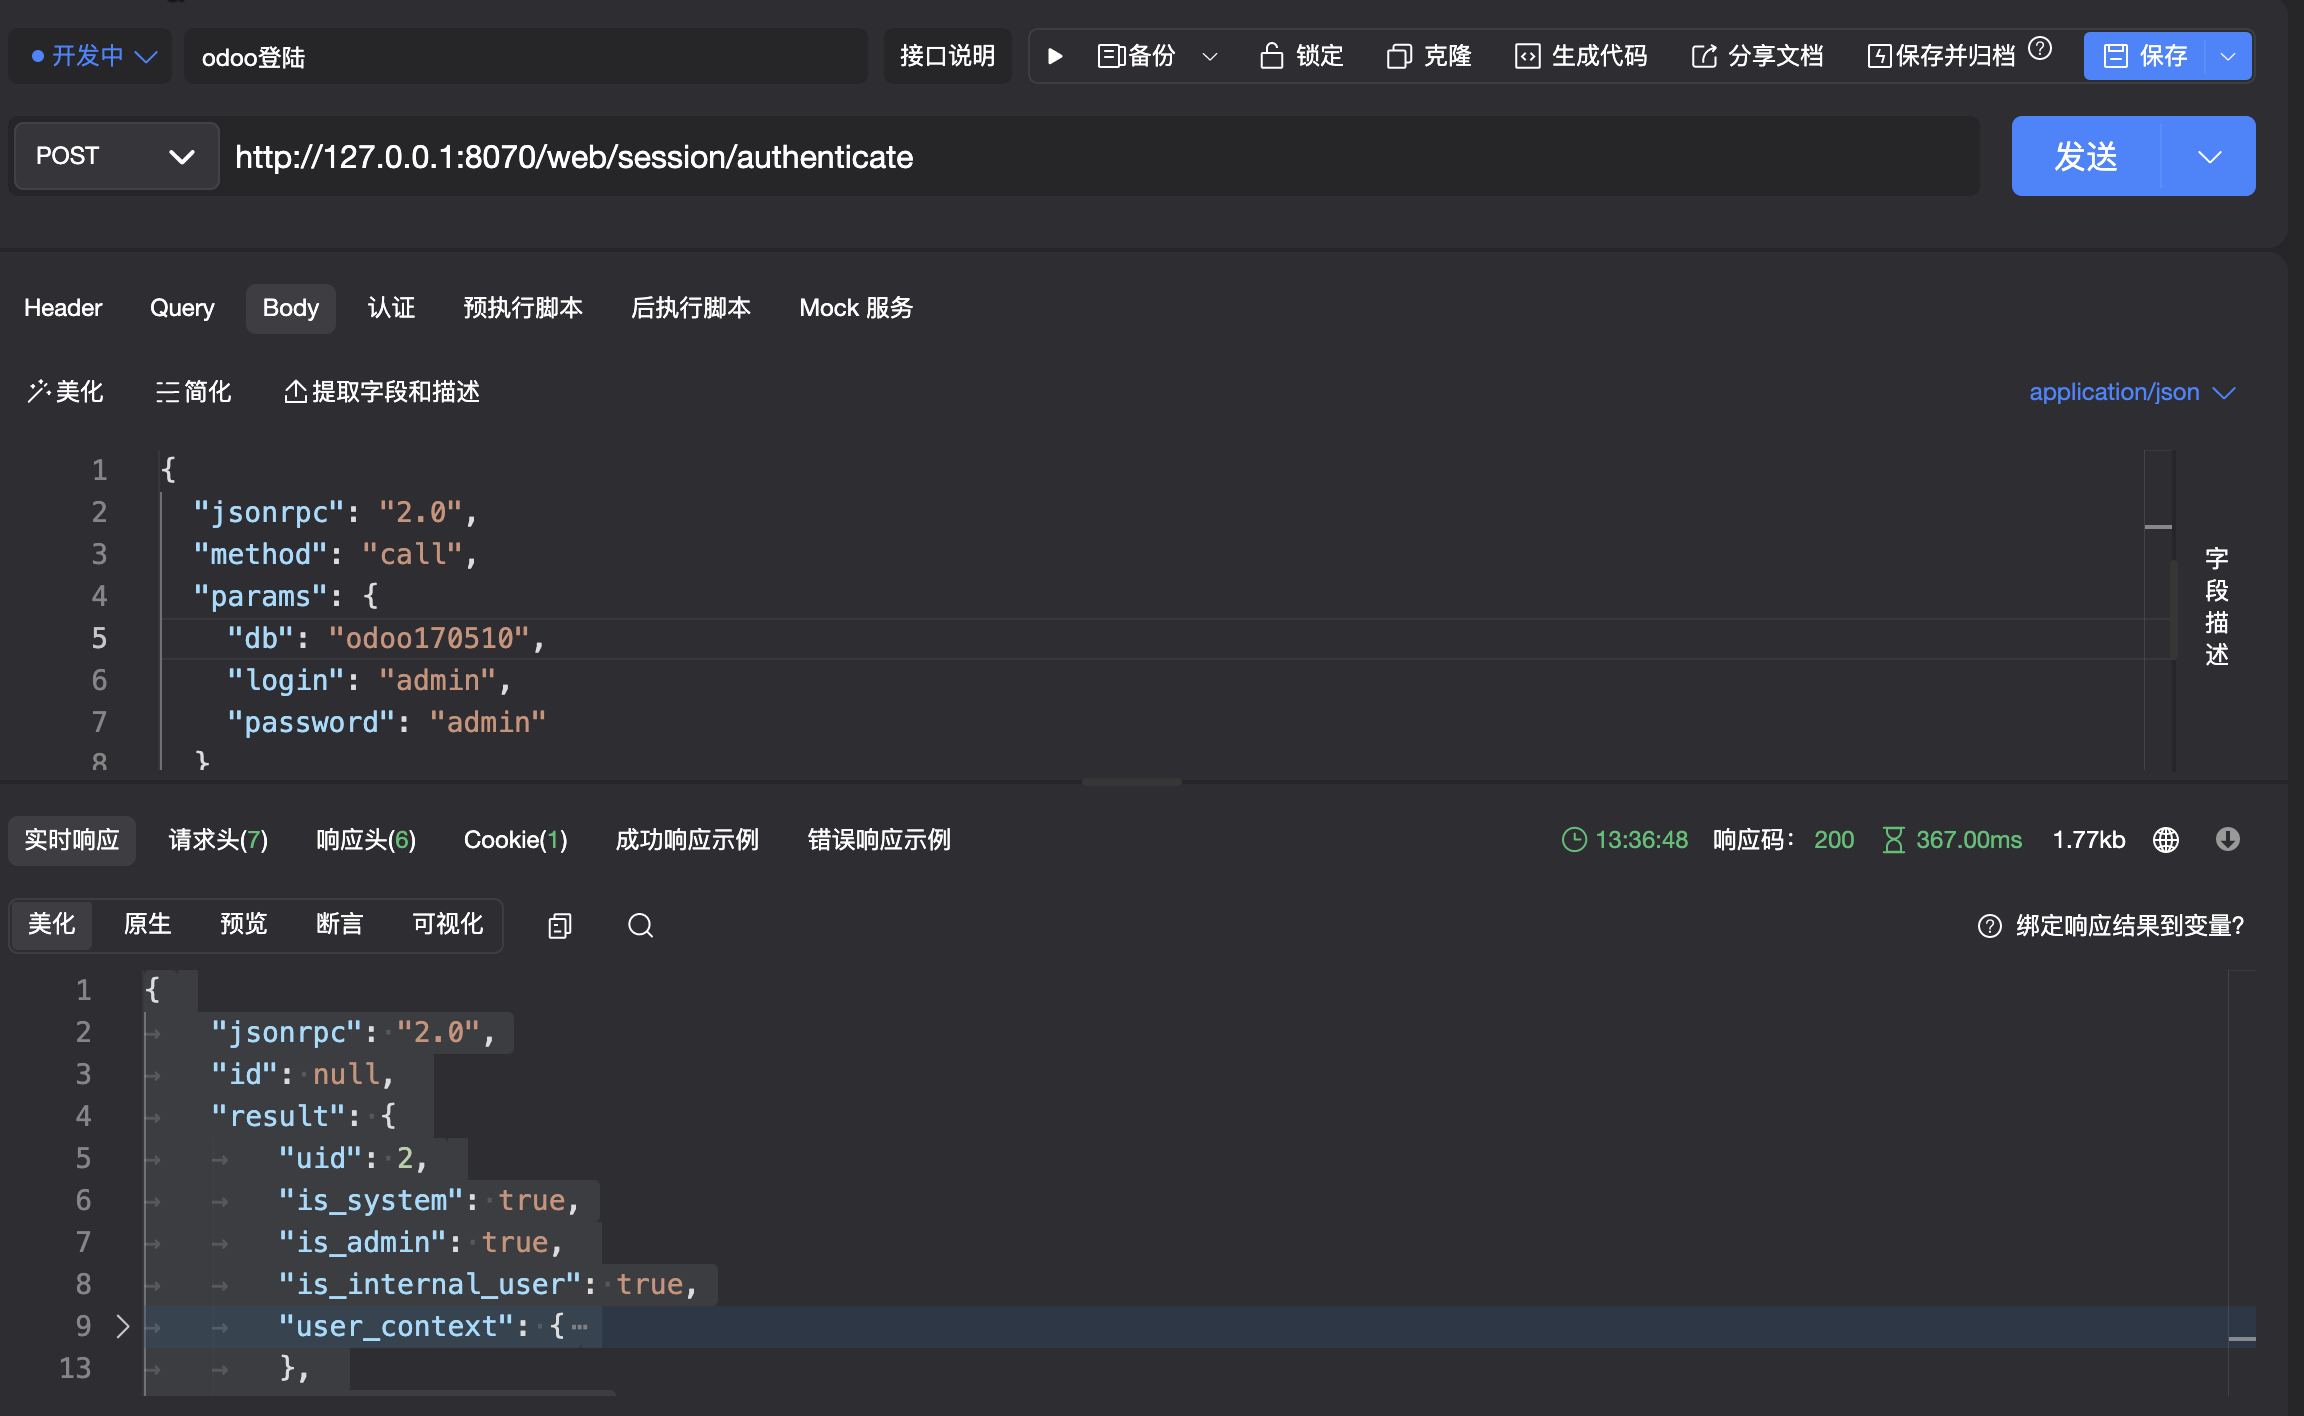Download the response data
Viewport: 2304px width, 1416px height.
pos(2228,839)
